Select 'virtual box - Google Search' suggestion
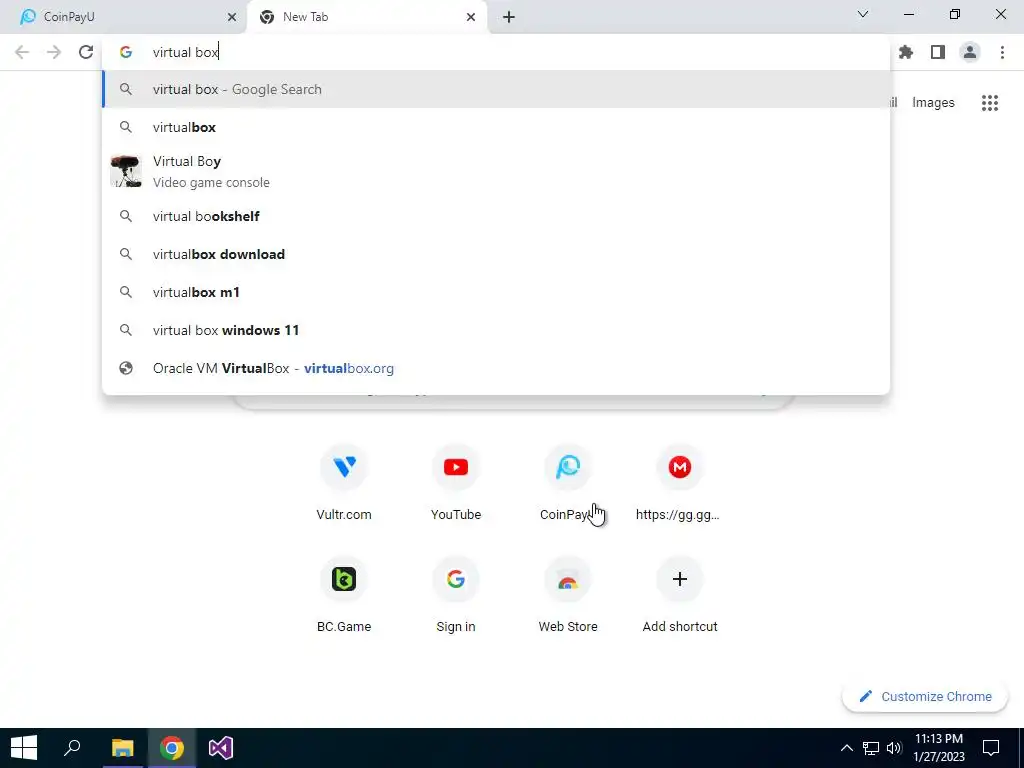Viewport: 1024px width, 768px height. [x=496, y=89]
